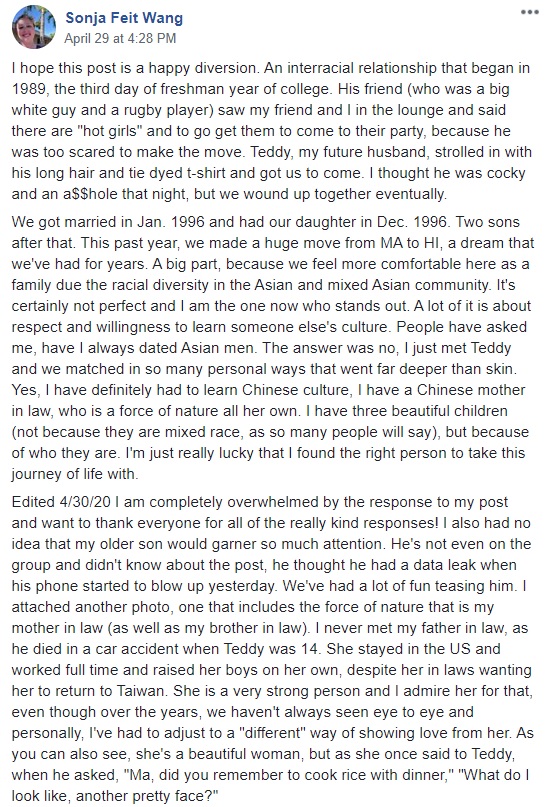The width and height of the screenshot is (547, 807).
Task: Click the first paragraph starting "I hope this post"
Action: [x=272, y=131]
